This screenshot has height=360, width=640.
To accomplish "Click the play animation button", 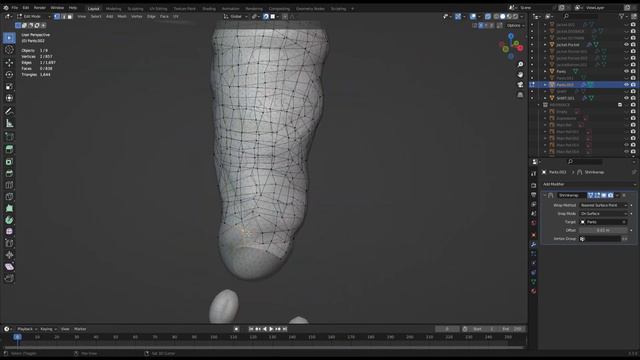I will 271,329.
